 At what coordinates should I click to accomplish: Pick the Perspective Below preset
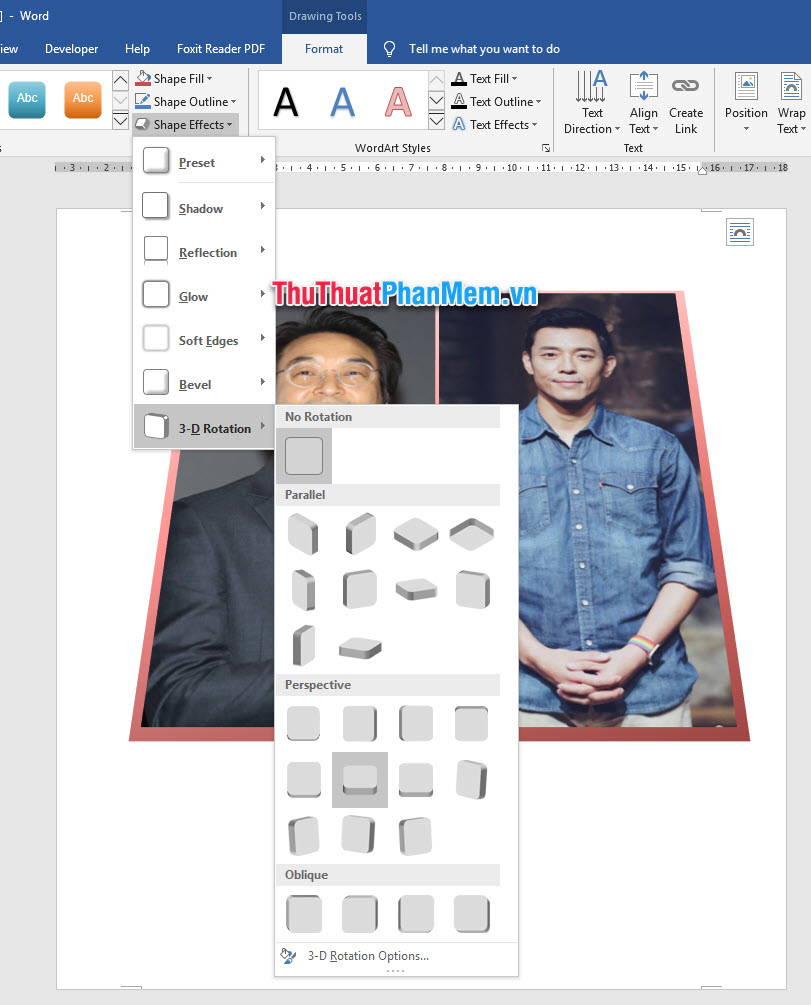point(472,724)
